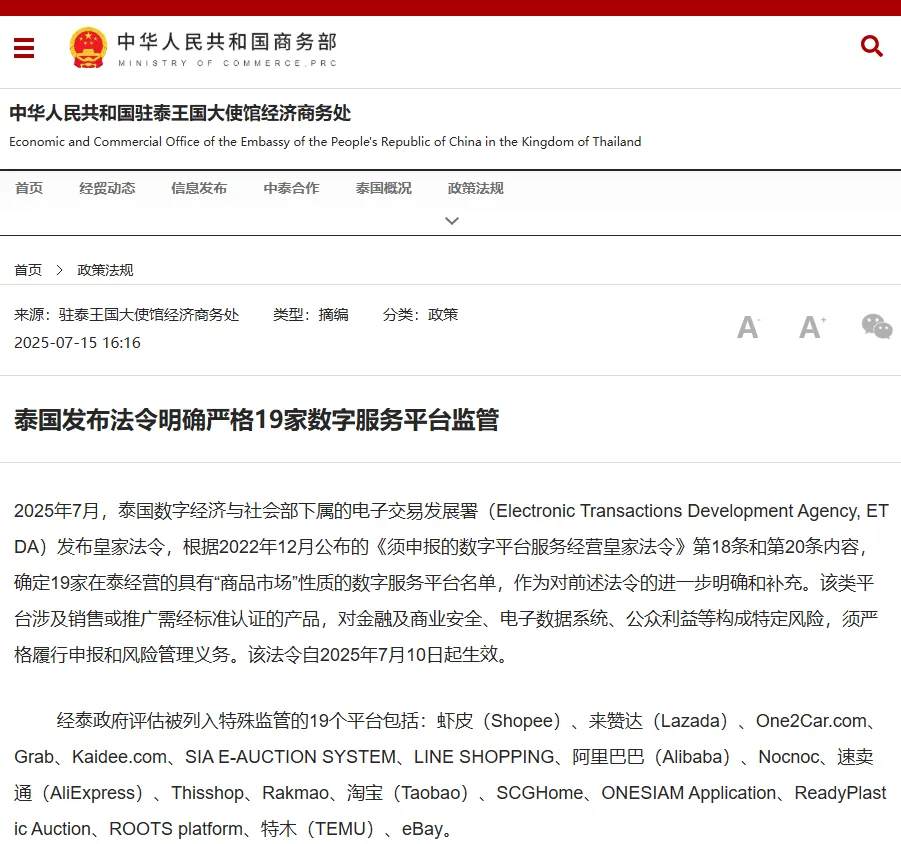
Task: Click the 类型：摘编 label
Action: click(311, 315)
